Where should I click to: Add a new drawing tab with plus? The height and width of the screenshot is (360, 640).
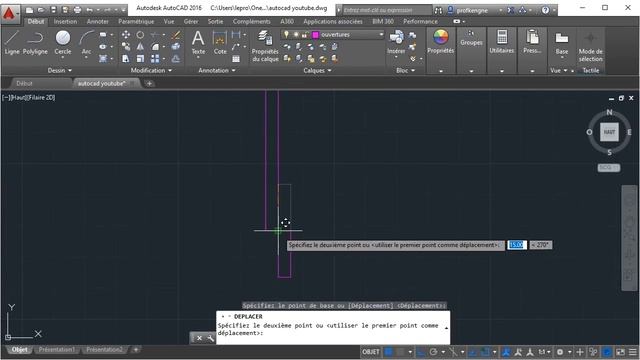pos(149,83)
